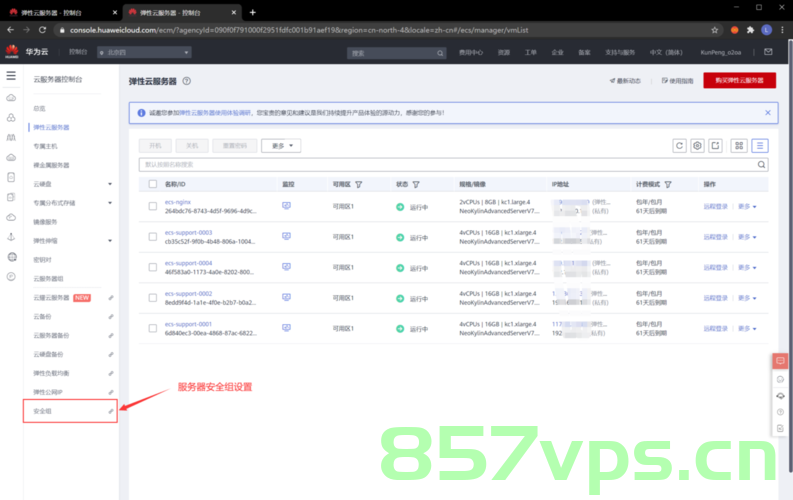Click the 控制台 link in the top bar
Viewport: 793px width, 500px height.
(78, 52)
